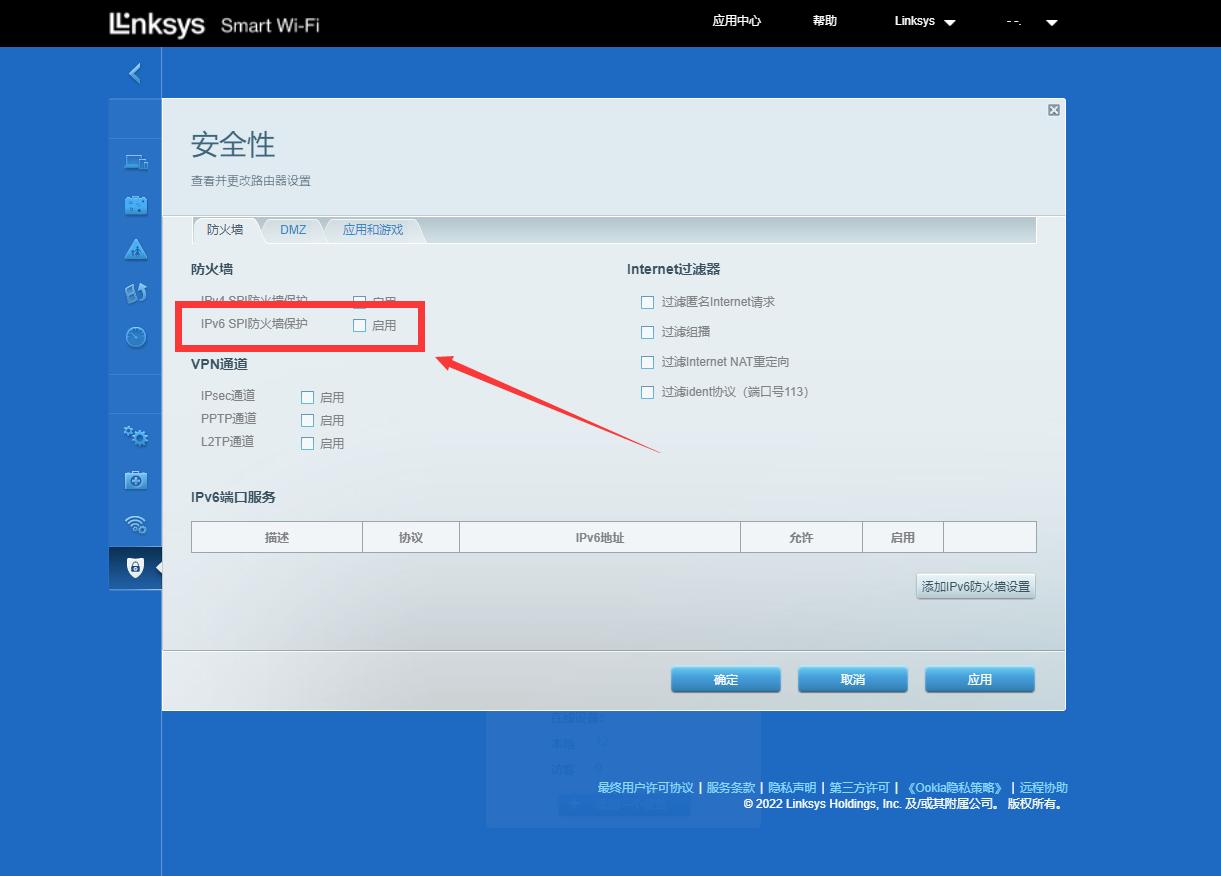This screenshot has height=876, width=1221.
Task: Open Parental Controls from the sidebar
Action: pyautogui.click(x=135, y=249)
